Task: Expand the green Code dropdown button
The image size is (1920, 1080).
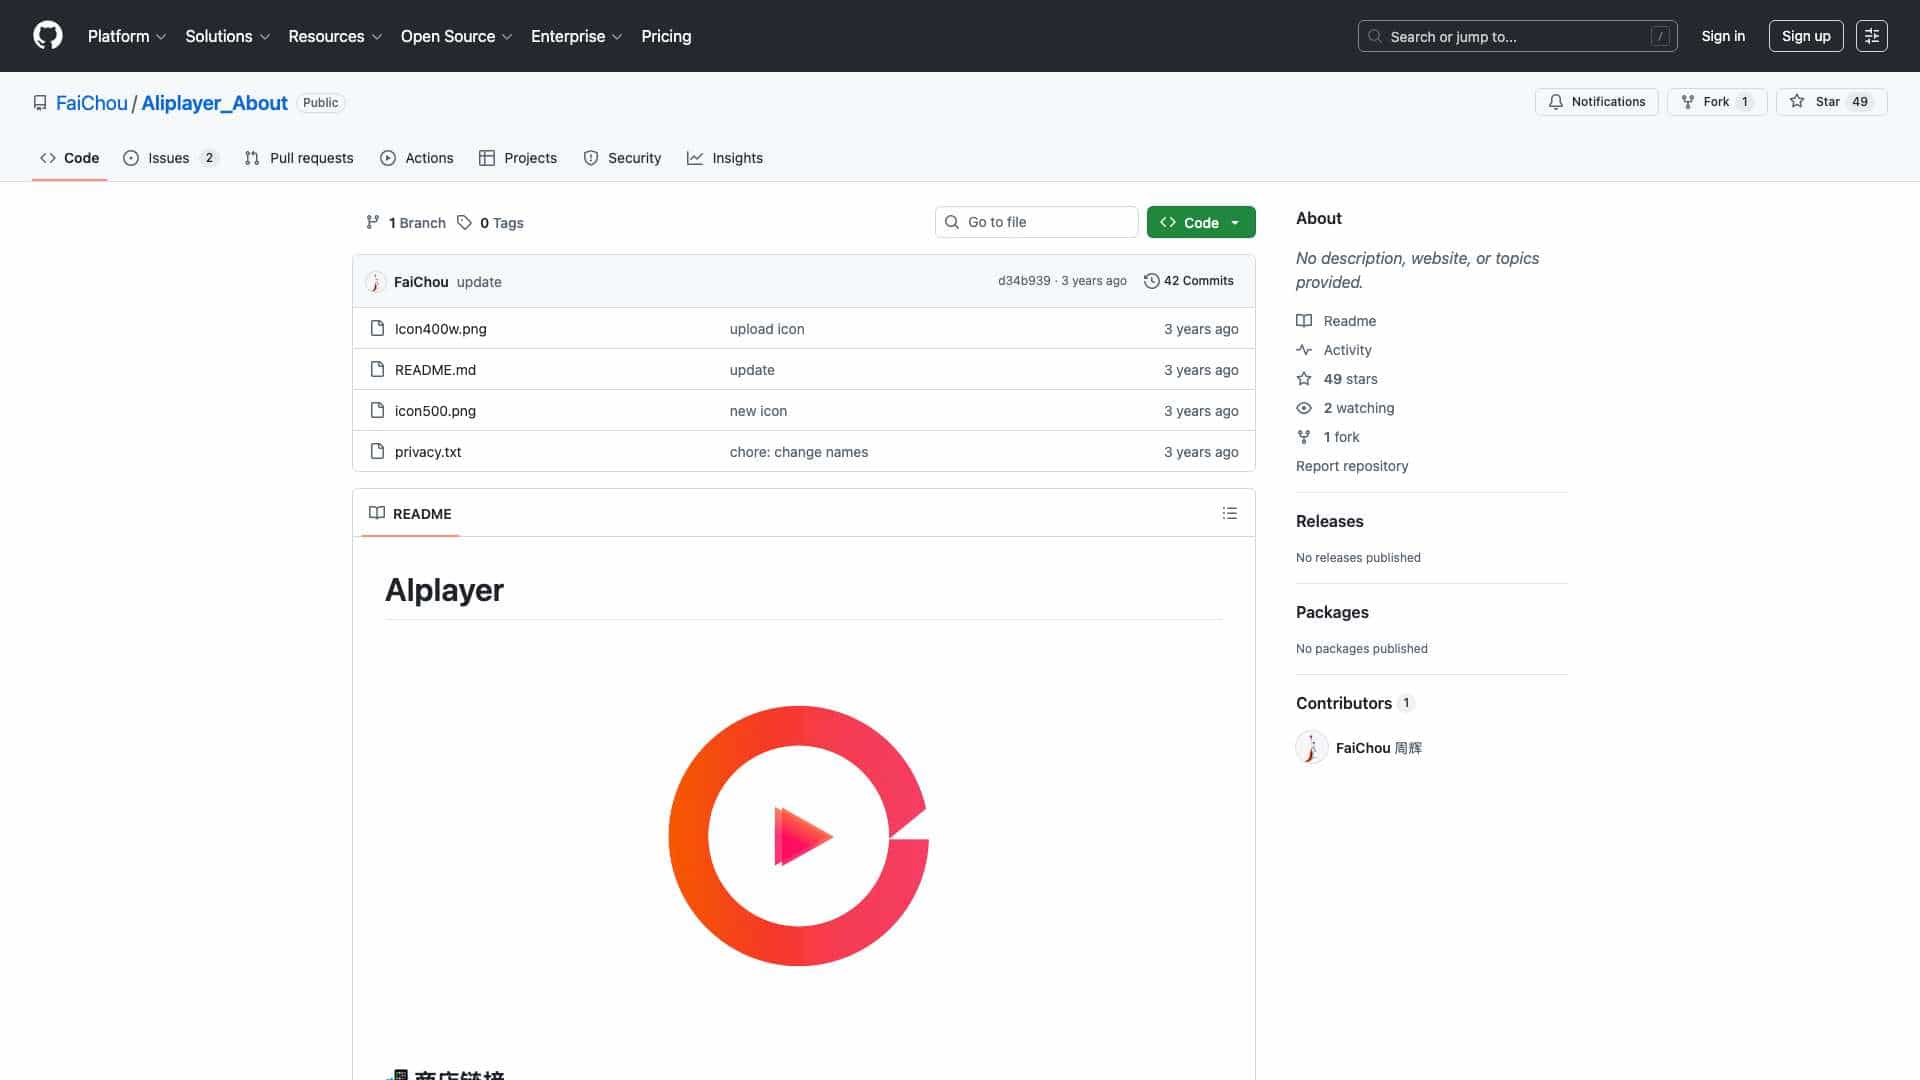Action: 1200,222
